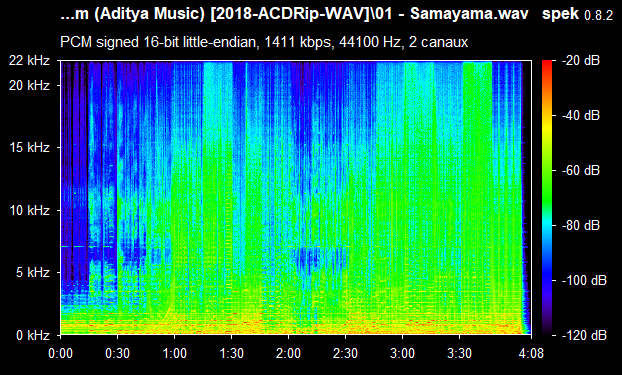Click the 0 kHz frequency axis label

click(33, 335)
